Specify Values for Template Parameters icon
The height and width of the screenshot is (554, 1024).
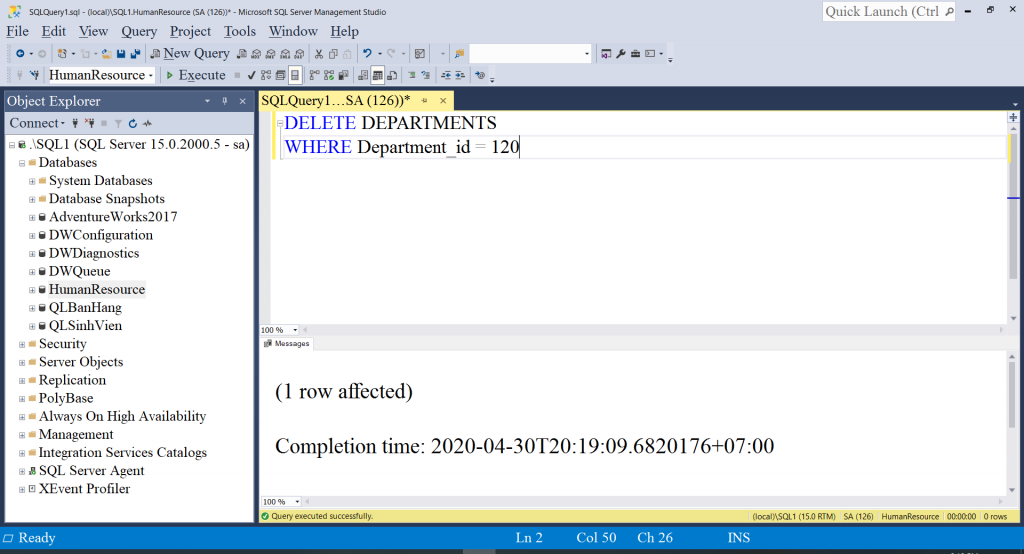pyautogui.click(x=480, y=75)
